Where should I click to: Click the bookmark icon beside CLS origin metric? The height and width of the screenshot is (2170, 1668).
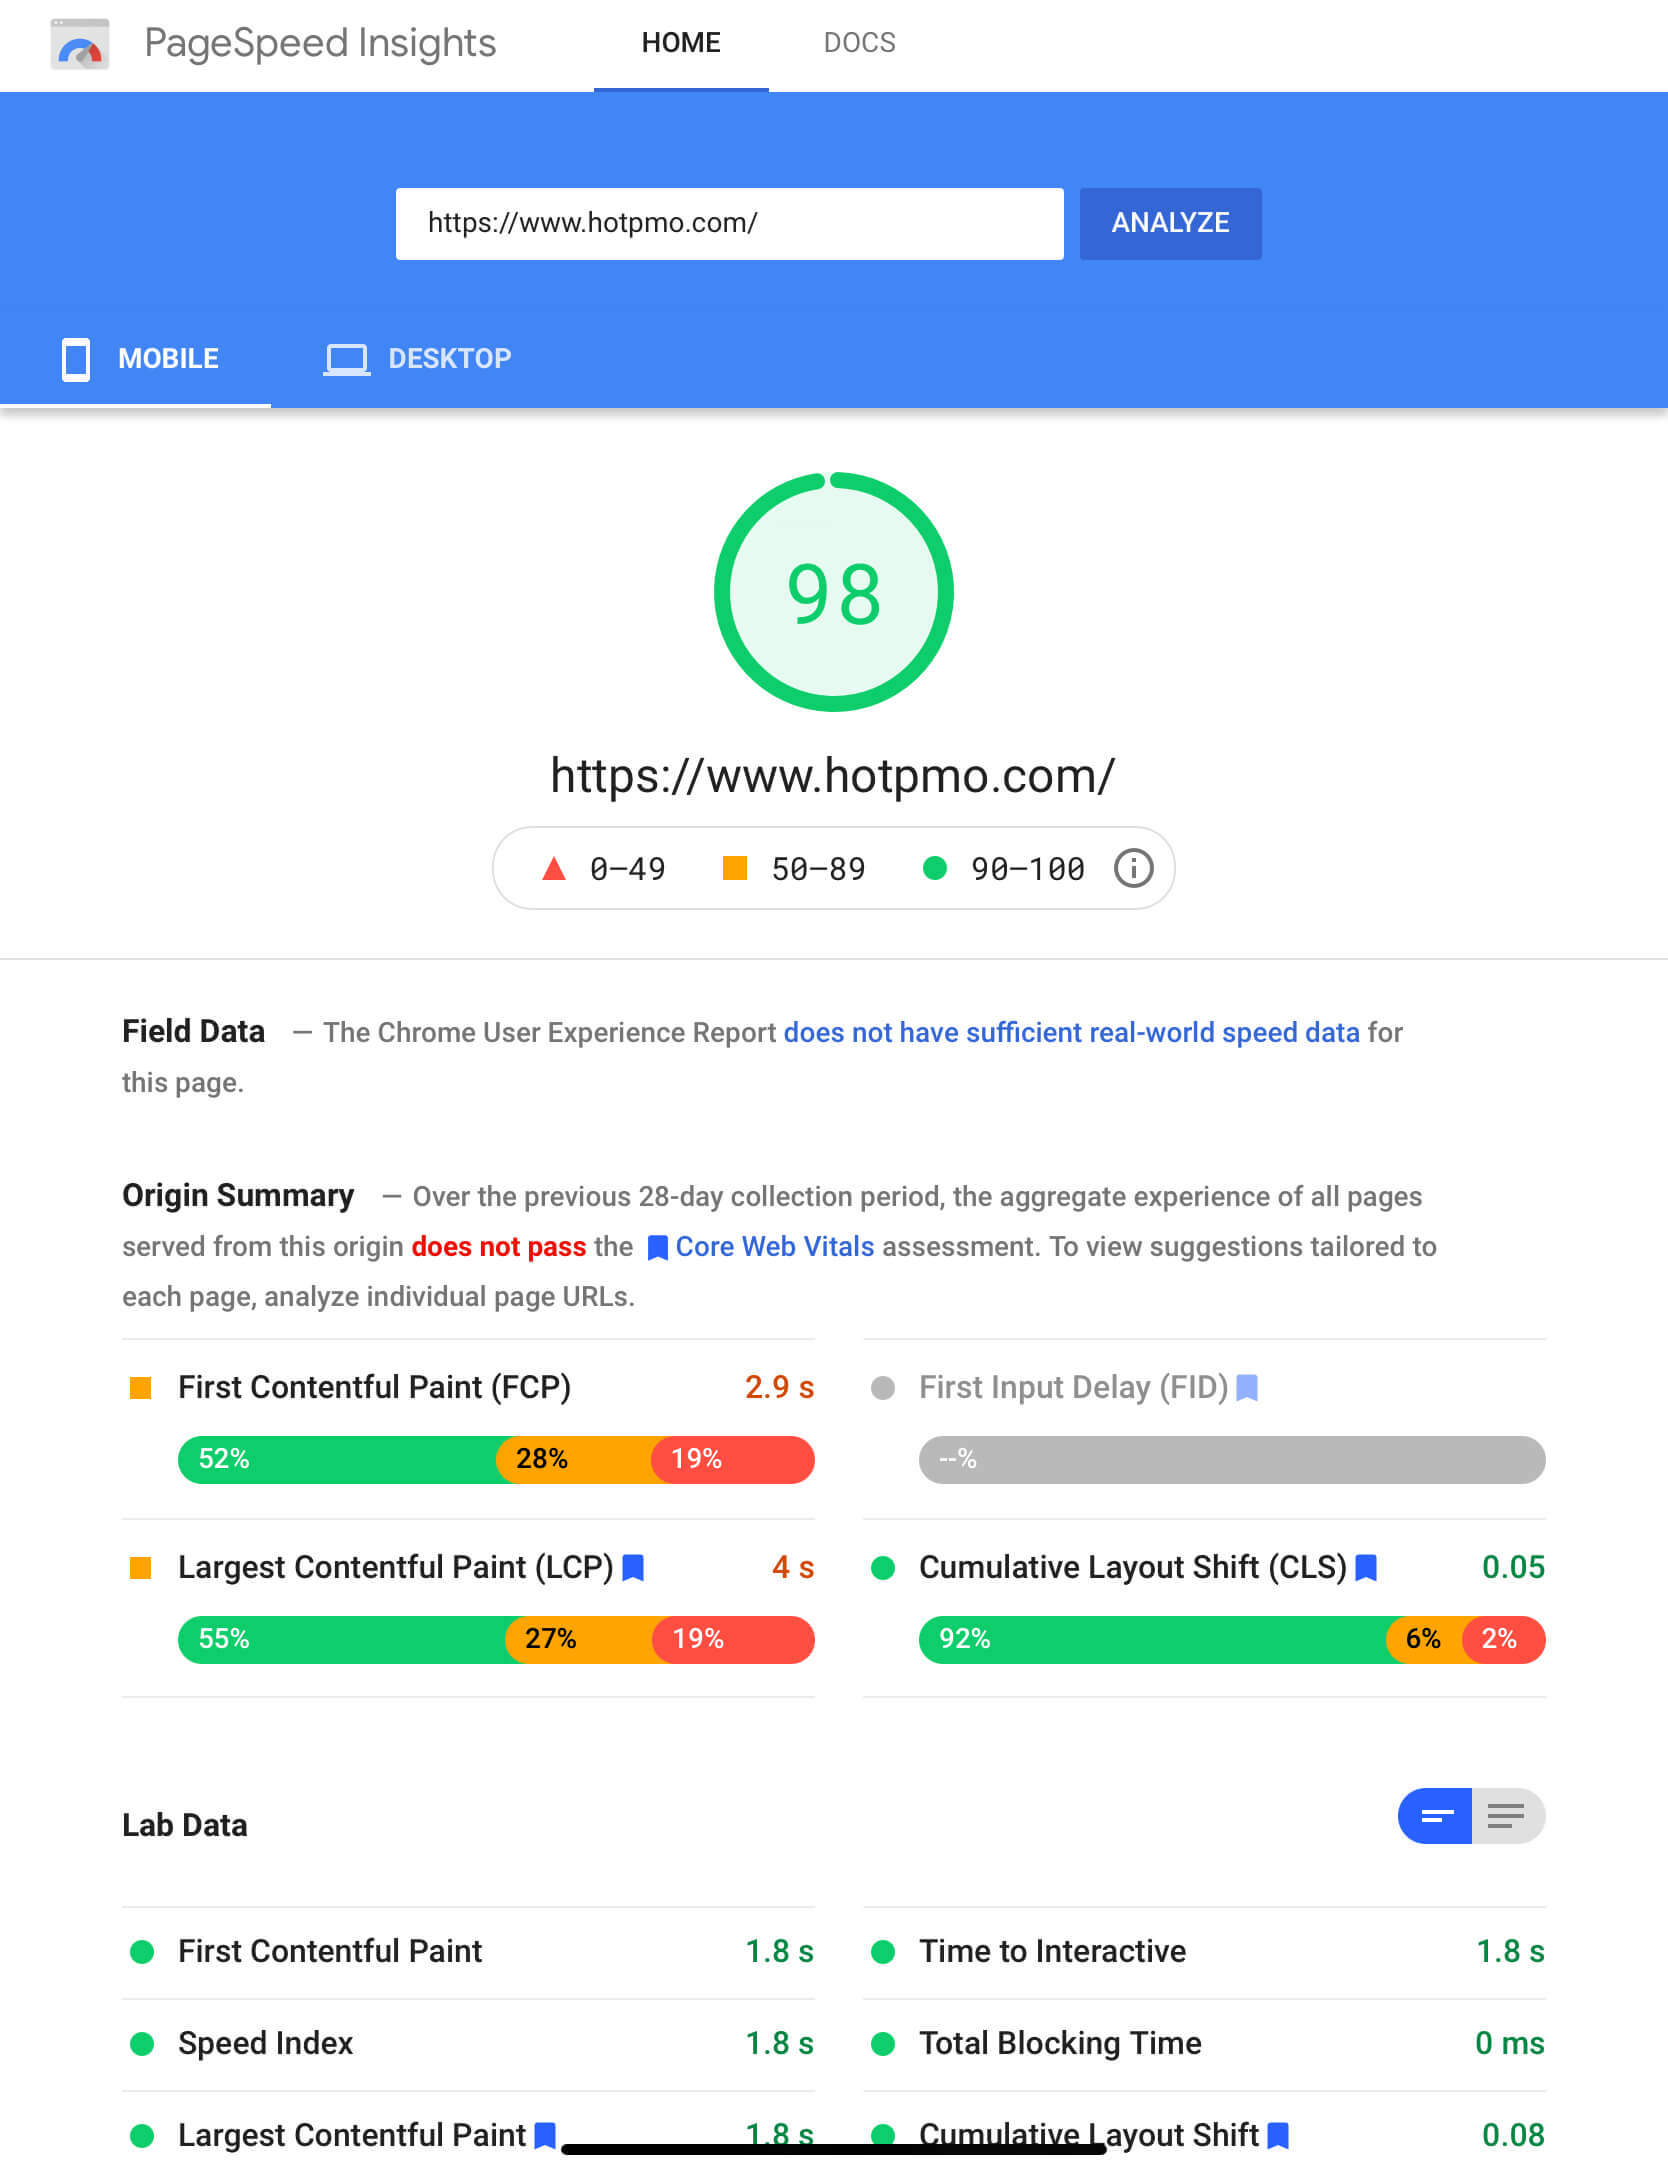pos(1366,1568)
